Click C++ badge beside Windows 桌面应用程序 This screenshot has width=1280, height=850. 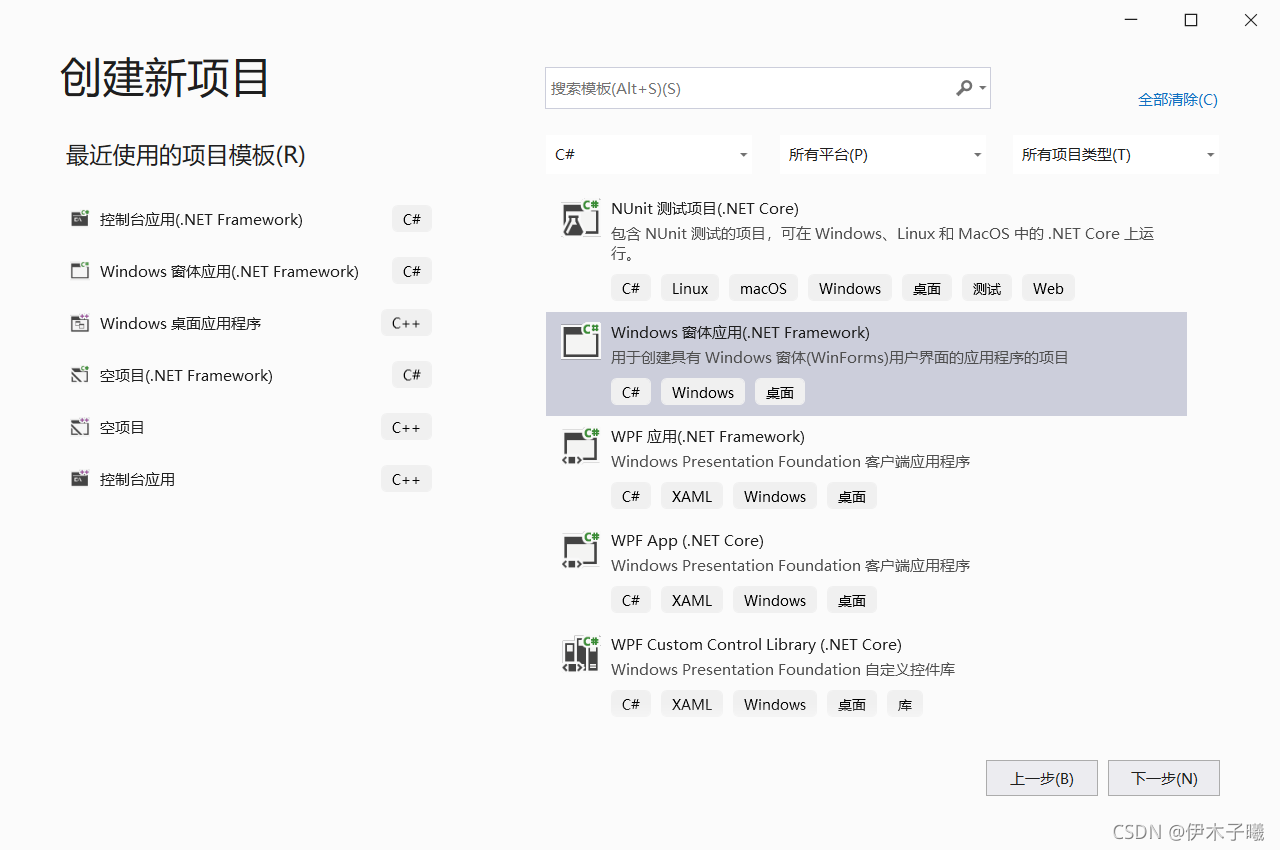point(406,323)
